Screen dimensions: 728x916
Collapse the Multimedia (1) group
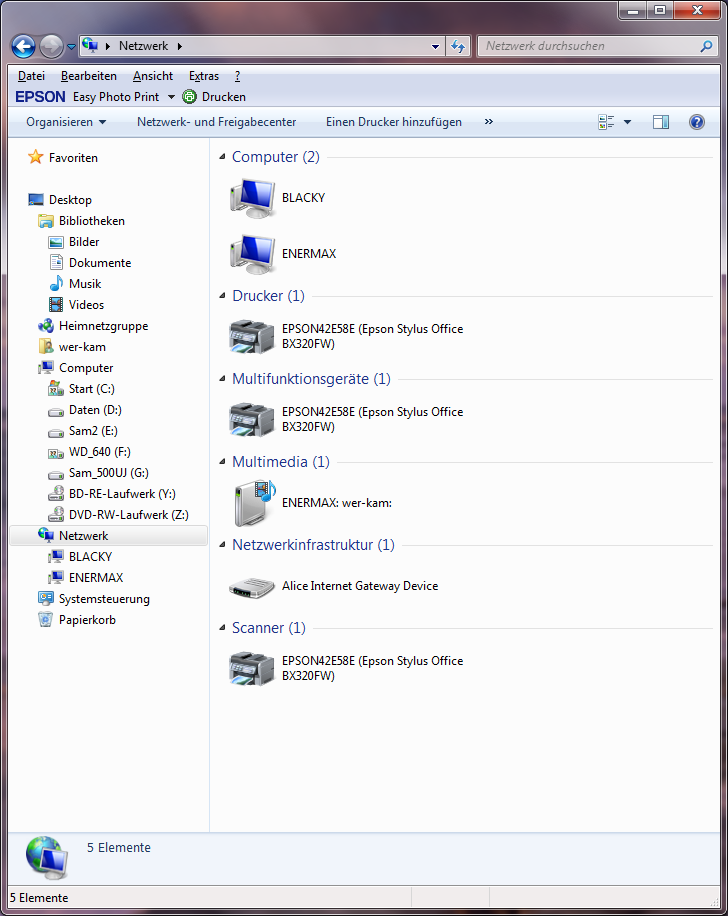(x=222, y=462)
